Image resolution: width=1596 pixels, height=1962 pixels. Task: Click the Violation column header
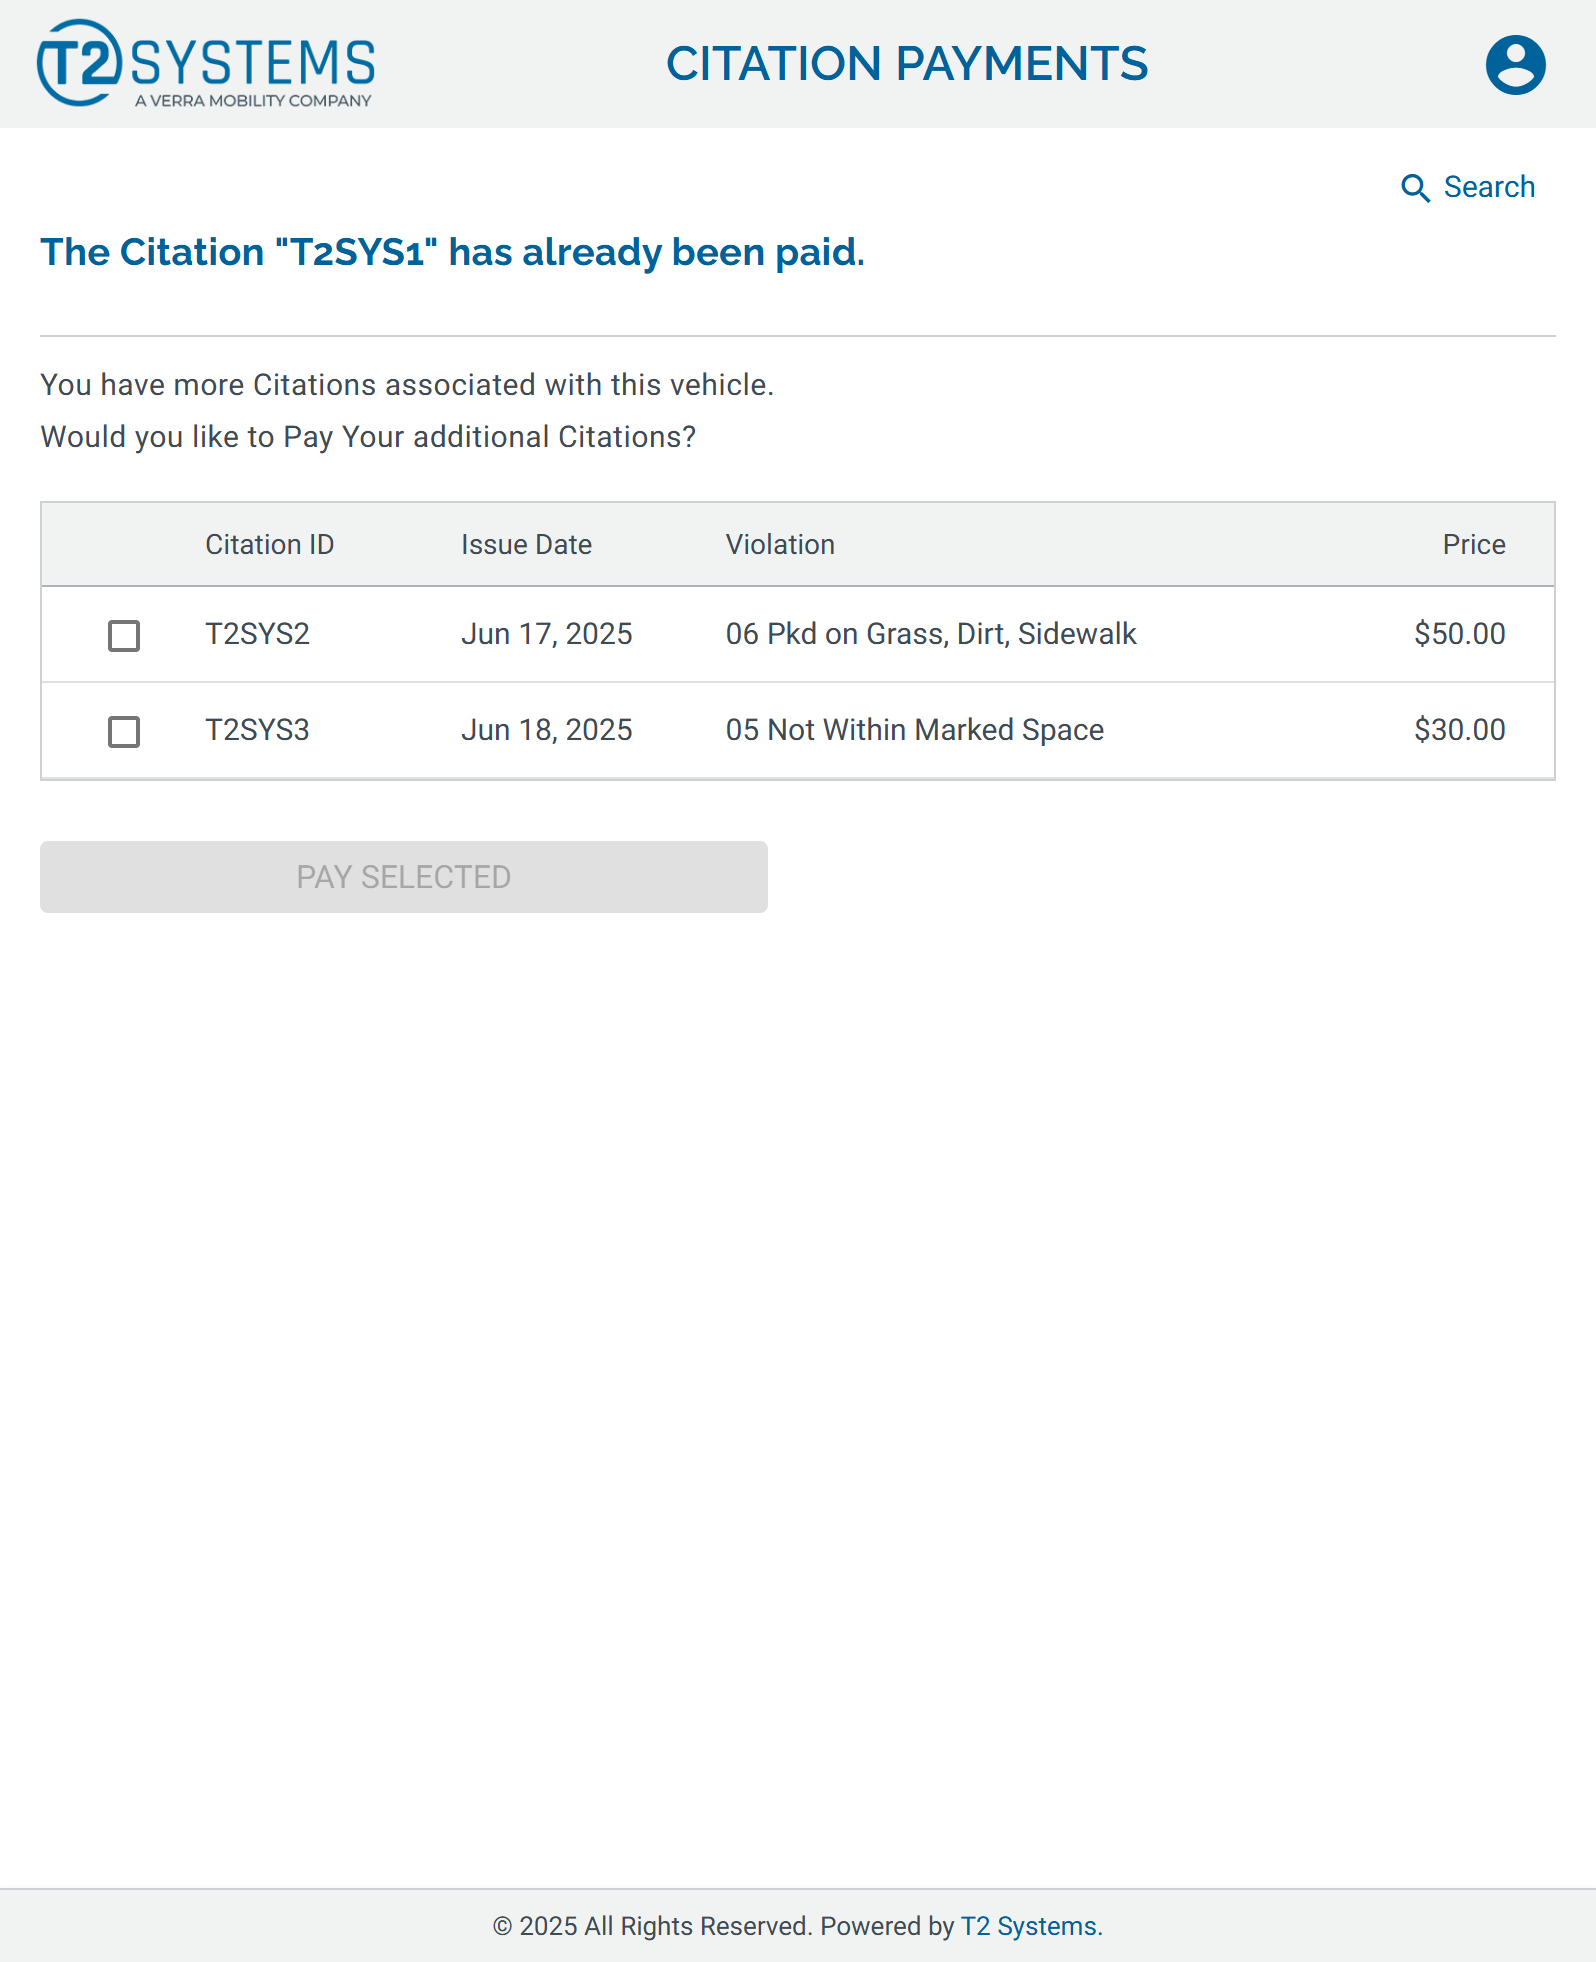(780, 545)
